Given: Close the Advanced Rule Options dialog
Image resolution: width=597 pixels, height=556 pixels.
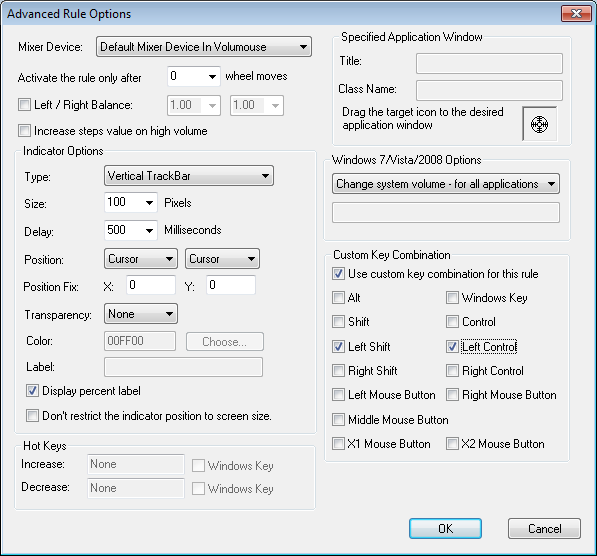Looking at the screenshot, I should [x=576, y=14].
